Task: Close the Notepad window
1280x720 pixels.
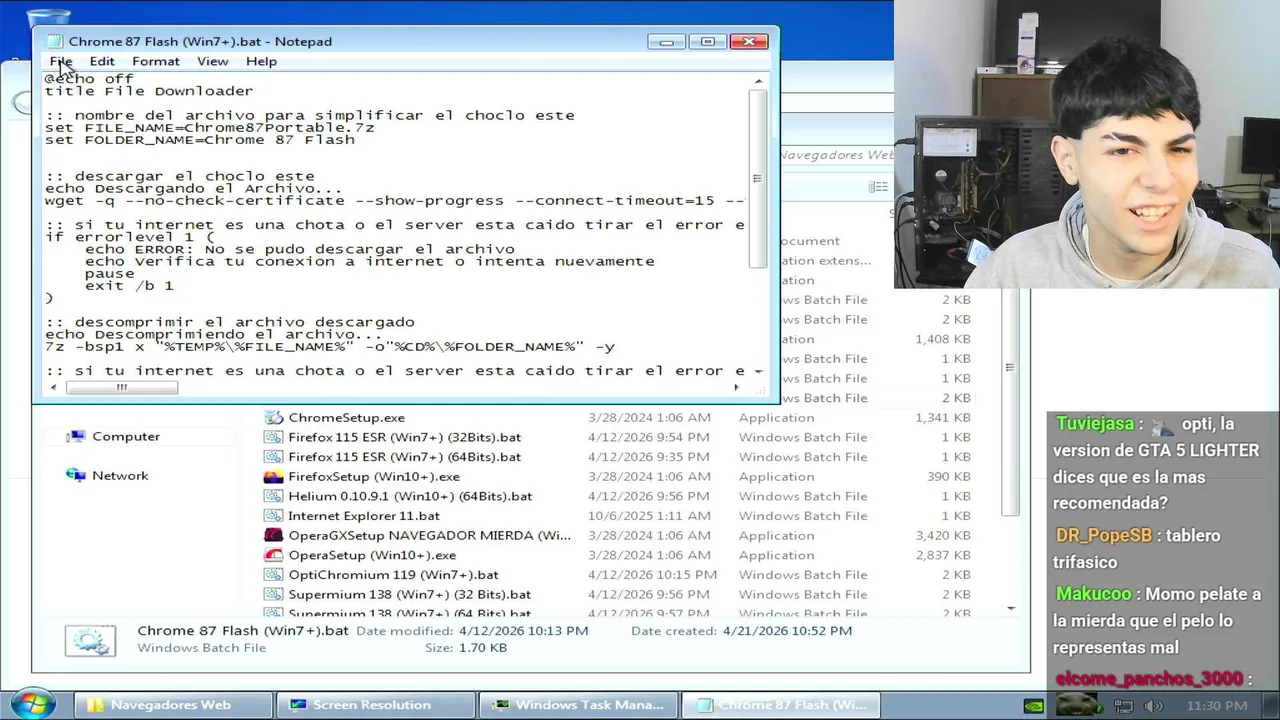Action: pos(748,41)
